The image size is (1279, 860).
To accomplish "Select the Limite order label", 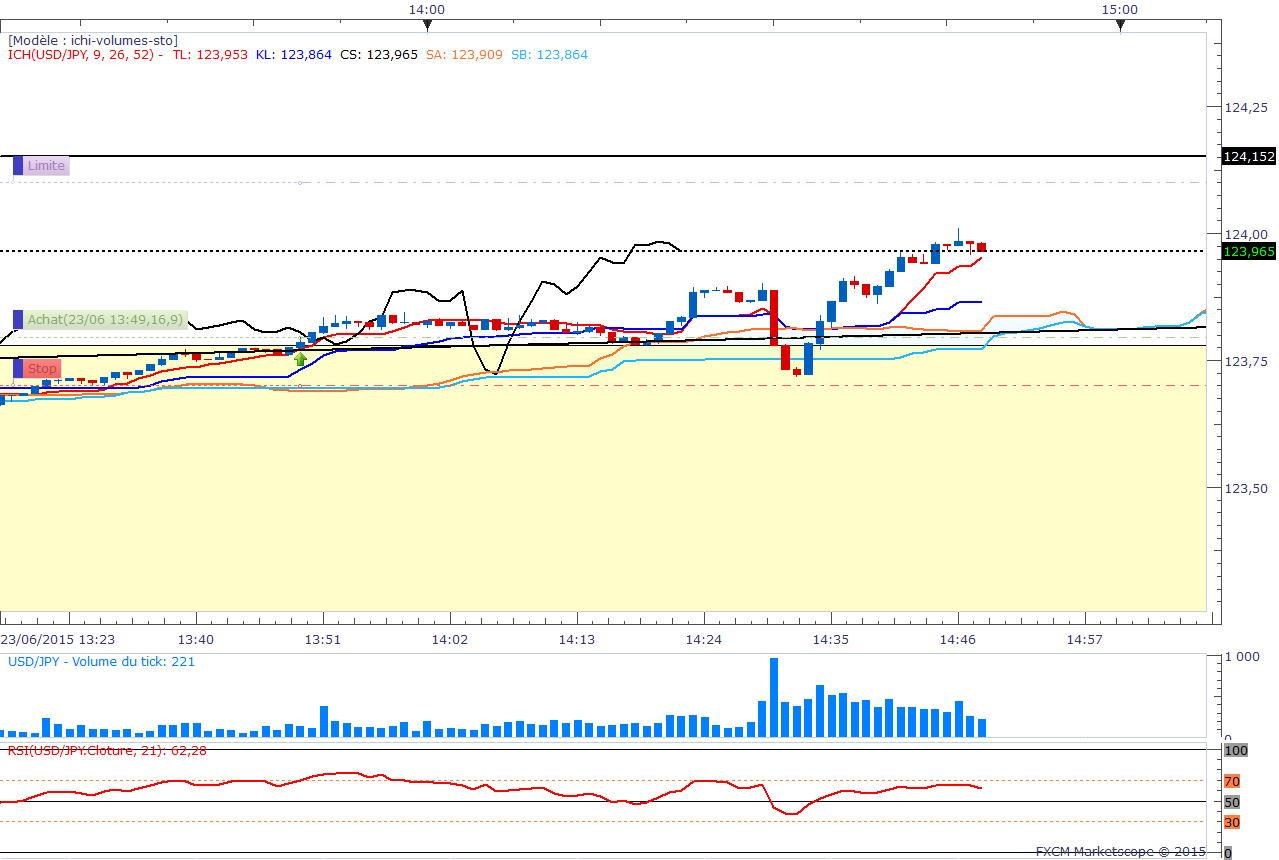I will (46, 166).
